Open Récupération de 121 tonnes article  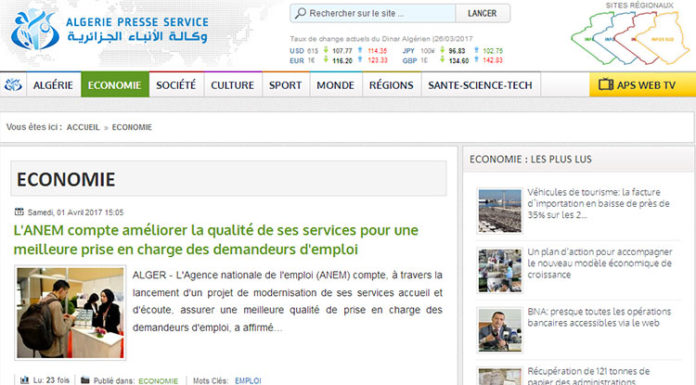[x=589, y=376]
